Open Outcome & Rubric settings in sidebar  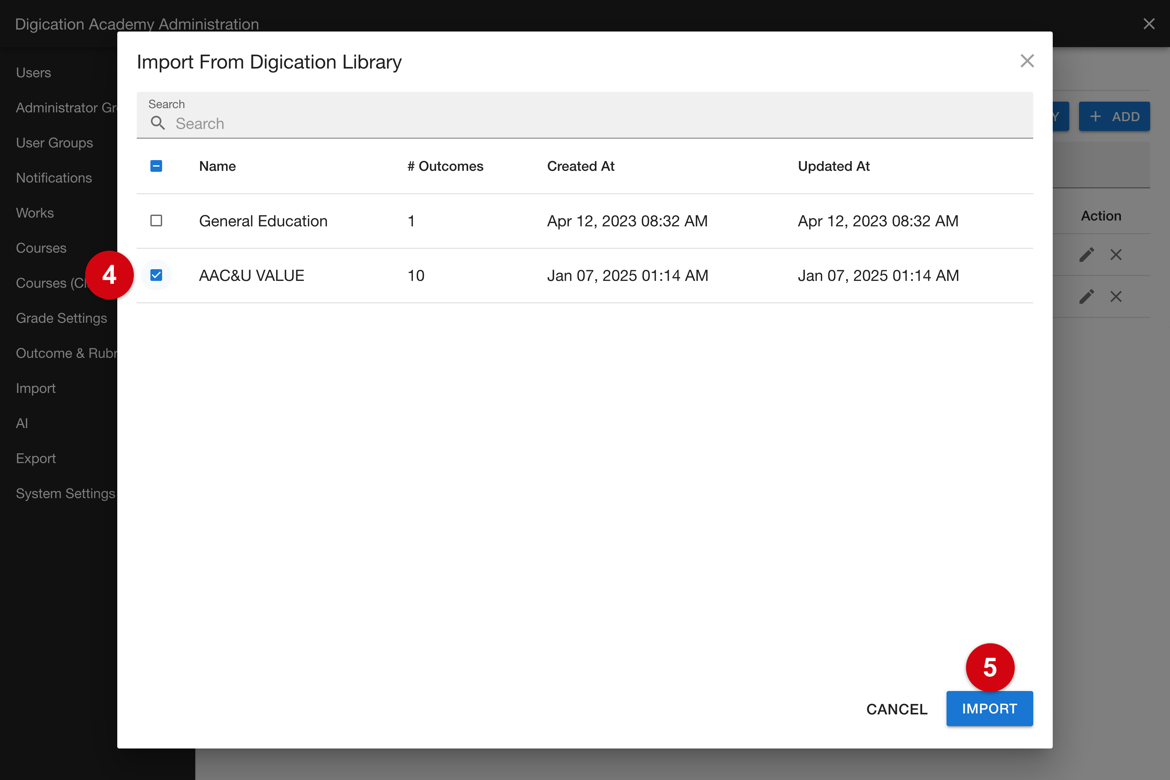66,353
